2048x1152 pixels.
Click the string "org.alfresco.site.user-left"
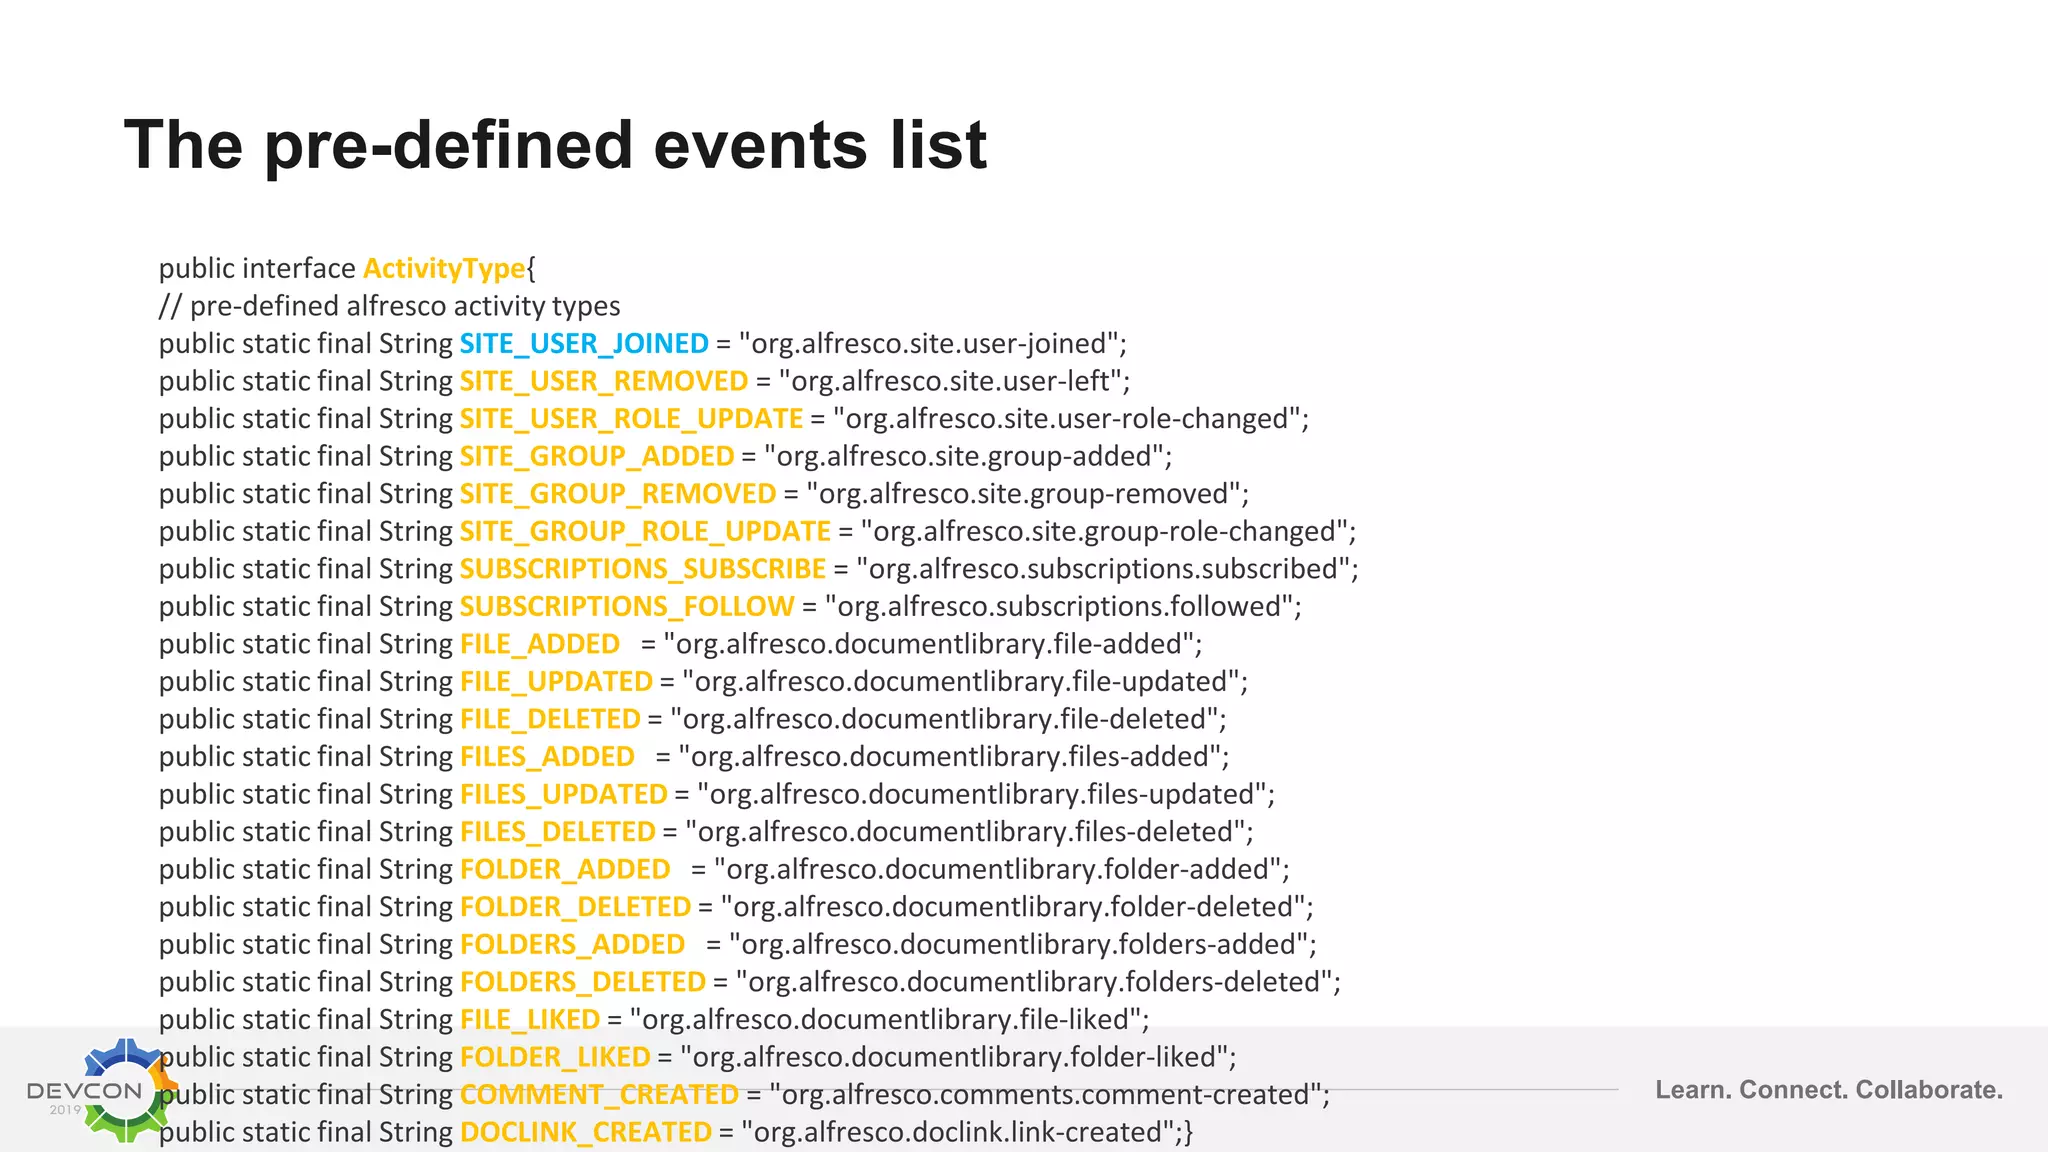950,381
